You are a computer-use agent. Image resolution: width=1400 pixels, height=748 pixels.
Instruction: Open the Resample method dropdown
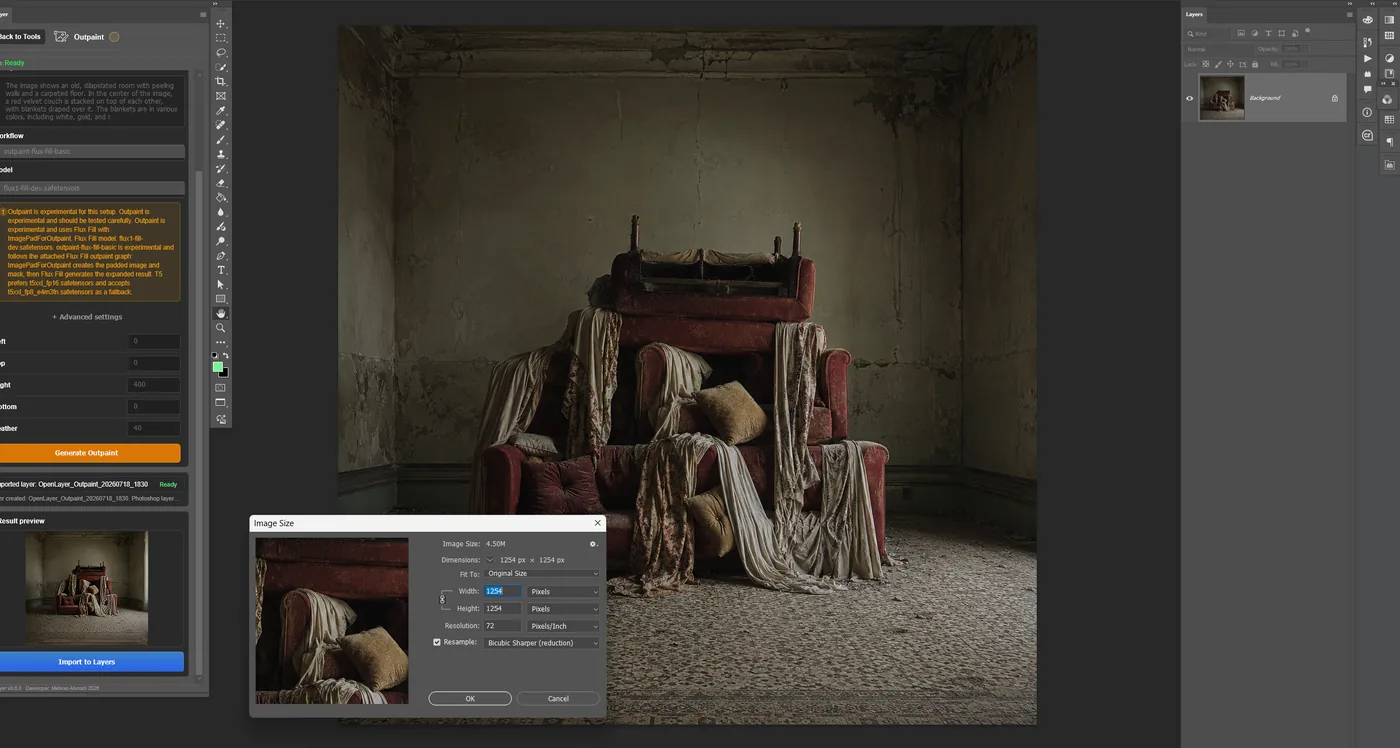click(541, 643)
